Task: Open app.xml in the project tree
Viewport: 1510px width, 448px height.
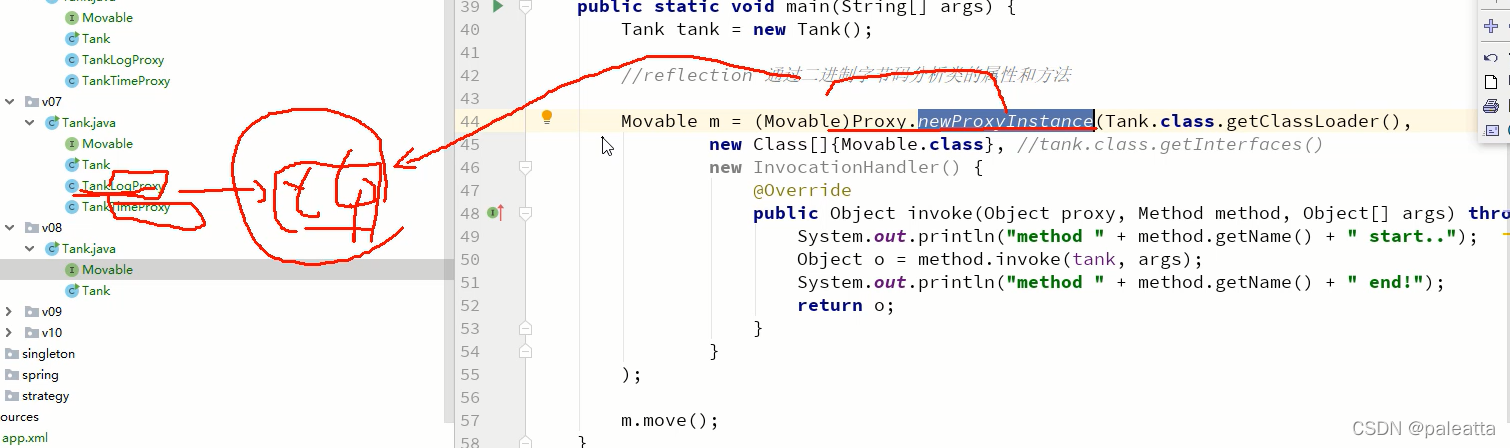Action: (x=24, y=437)
